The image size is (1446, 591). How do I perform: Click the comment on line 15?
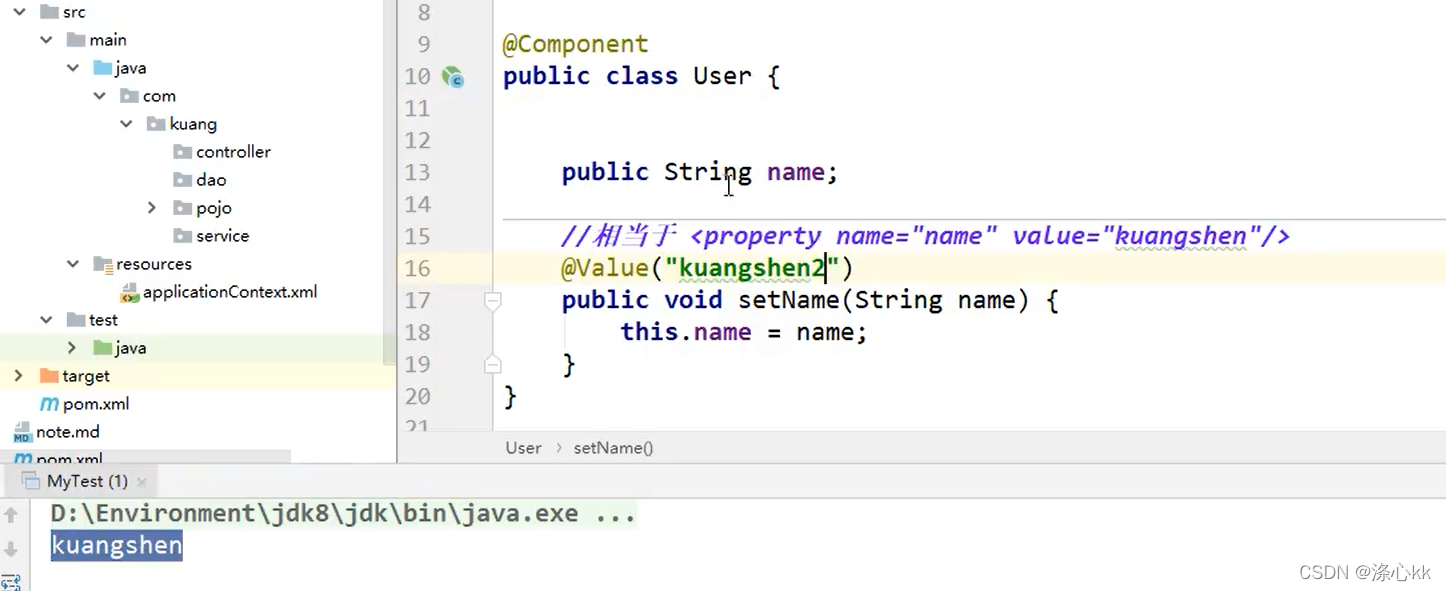point(926,236)
